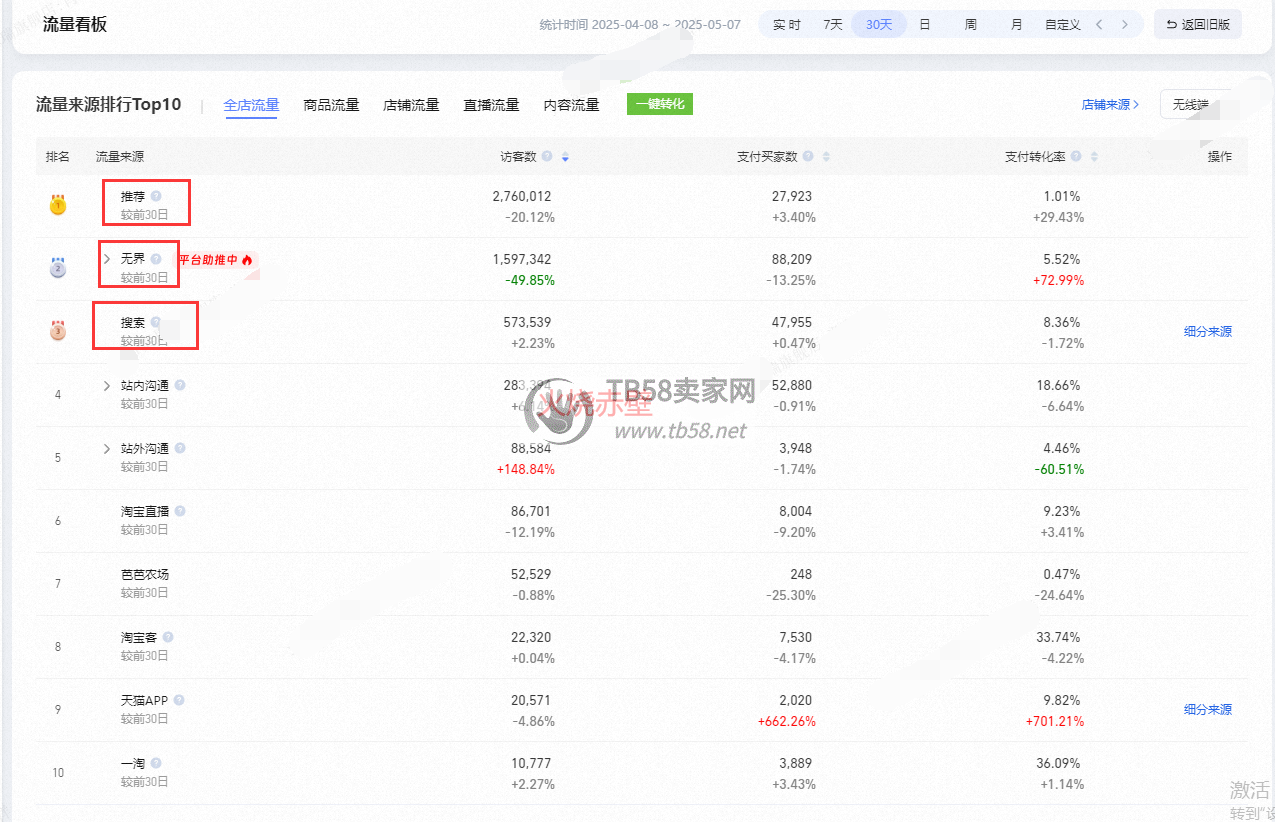Go to previous date period arrow

[x=1099, y=24]
